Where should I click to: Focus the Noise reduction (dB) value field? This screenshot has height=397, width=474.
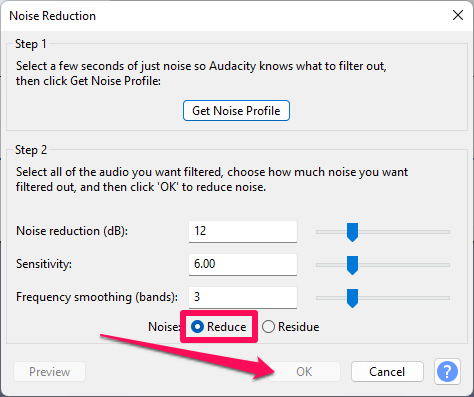pos(243,231)
